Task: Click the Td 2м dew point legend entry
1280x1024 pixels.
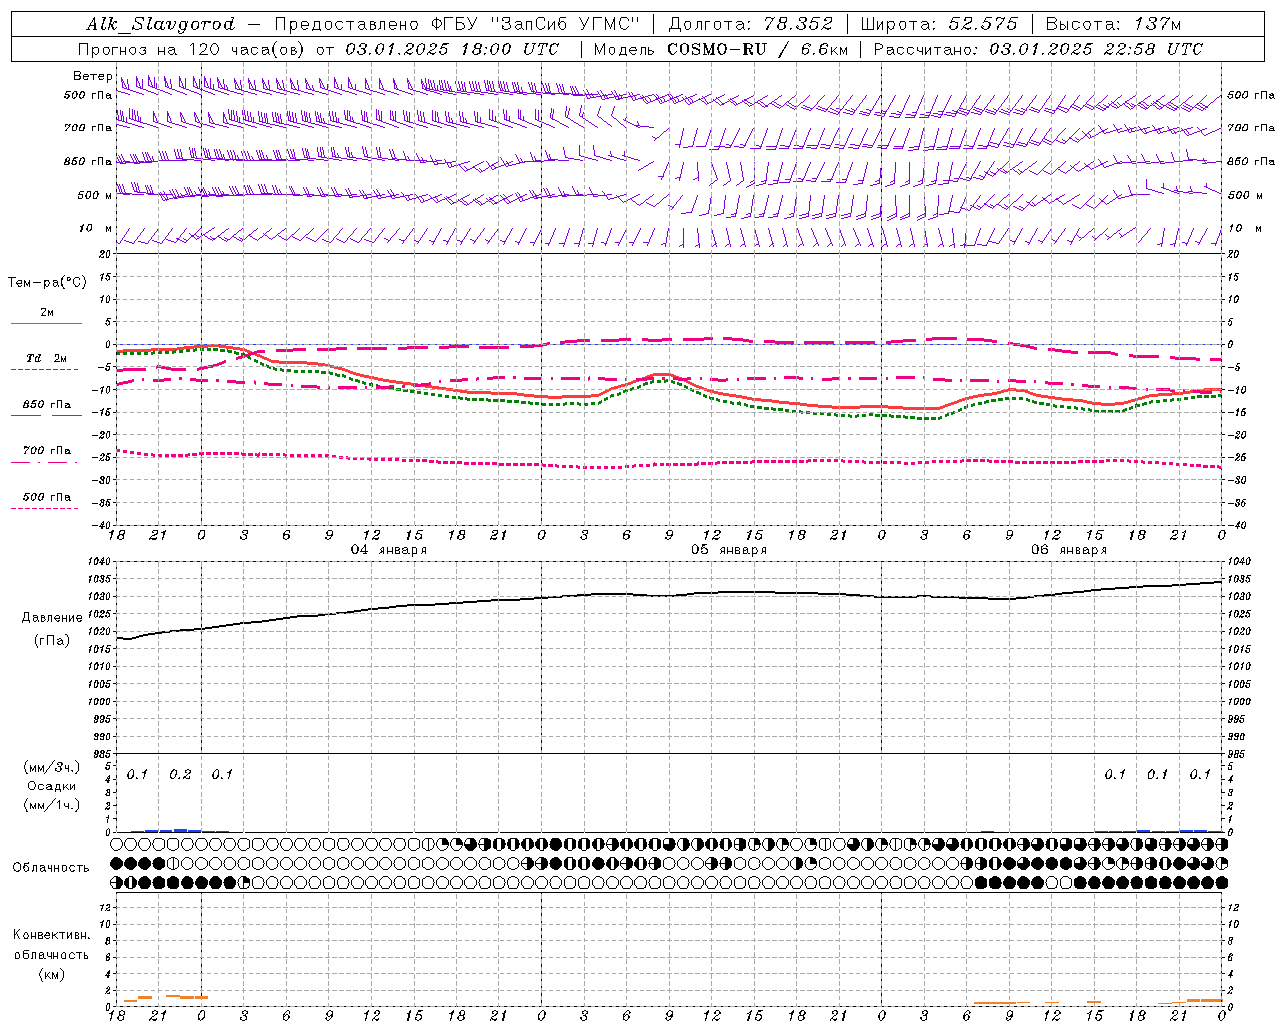Action: (46, 358)
